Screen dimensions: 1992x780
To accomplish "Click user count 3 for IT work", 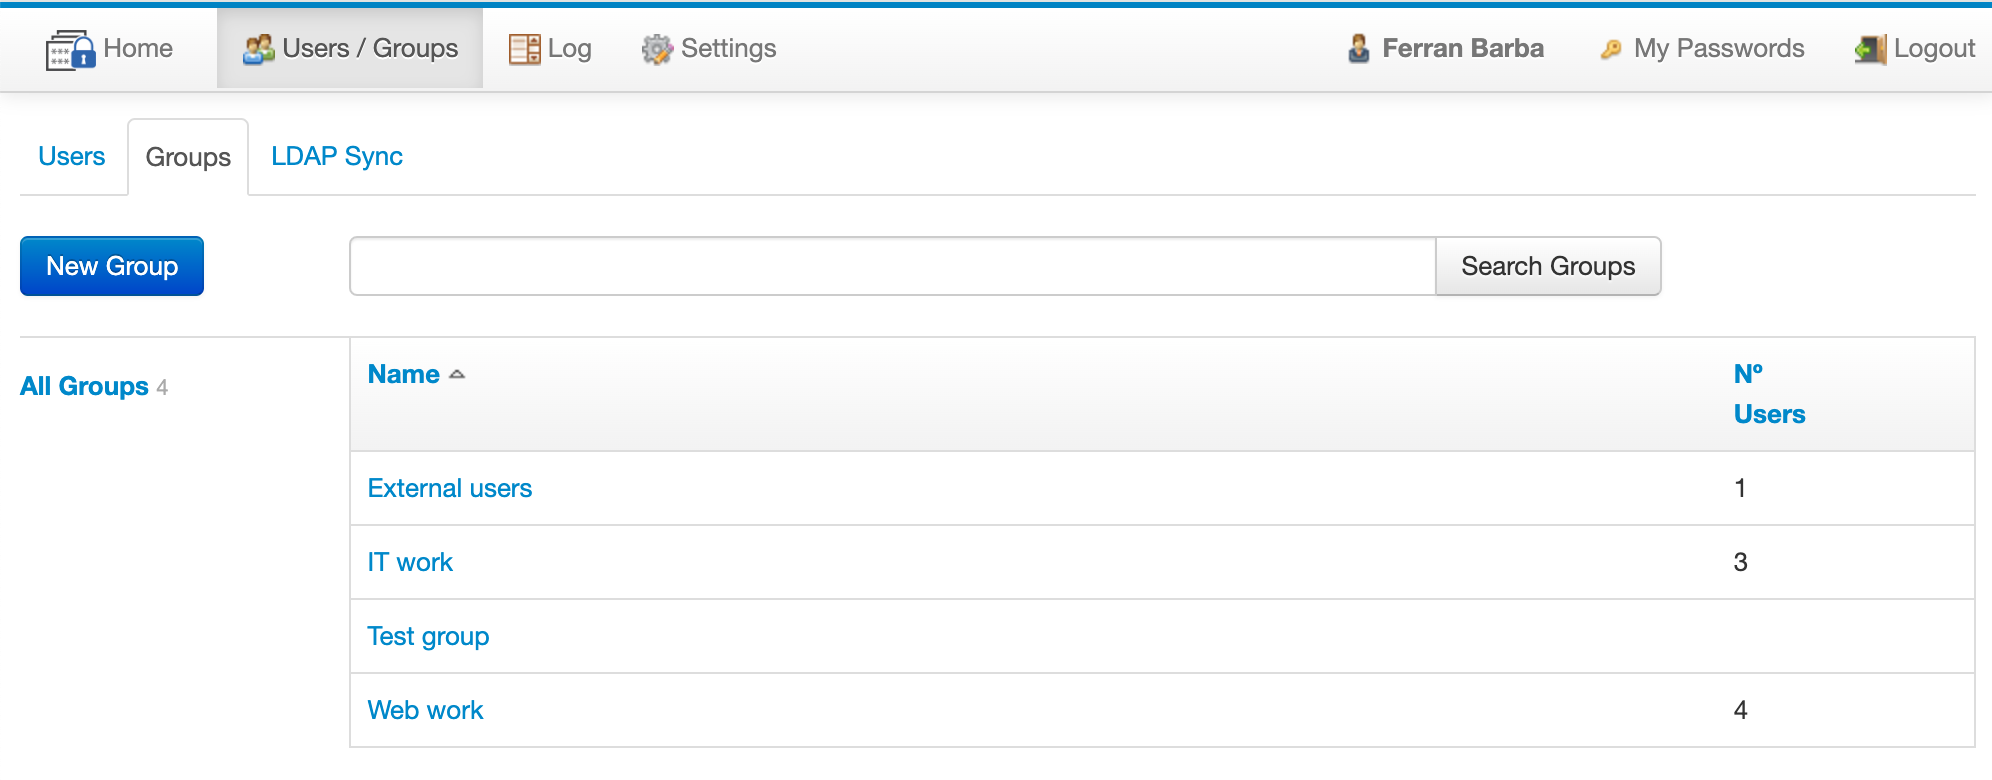I will (x=1740, y=562).
